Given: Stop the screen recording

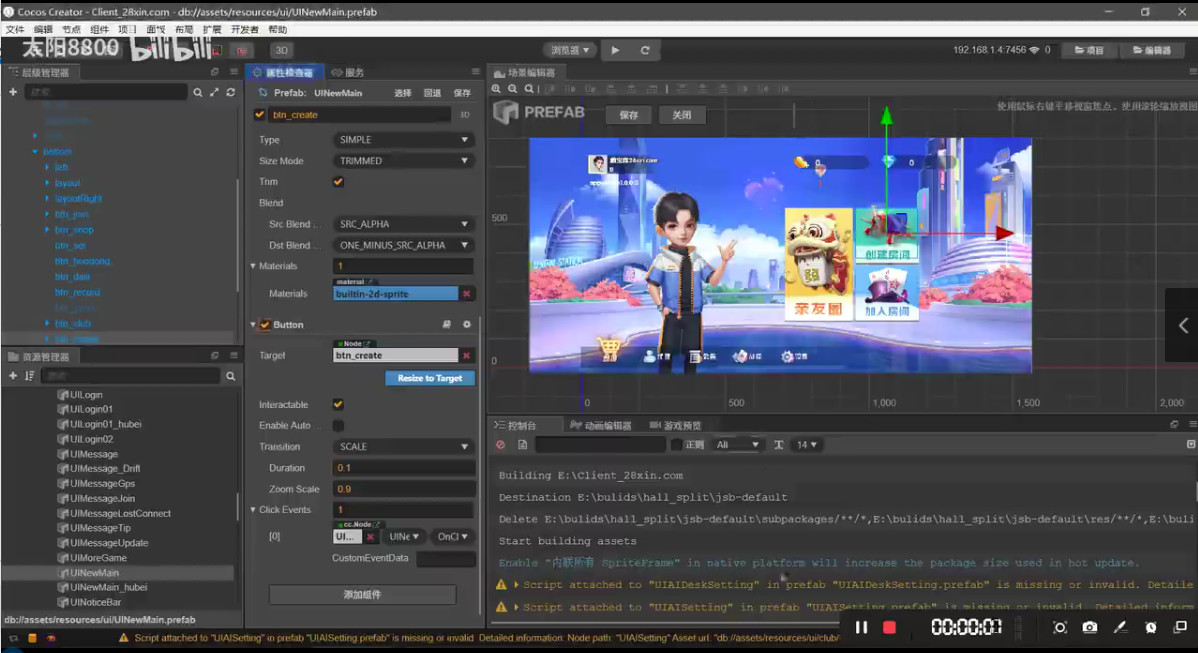Looking at the screenshot, I should [x=889, y=627].
